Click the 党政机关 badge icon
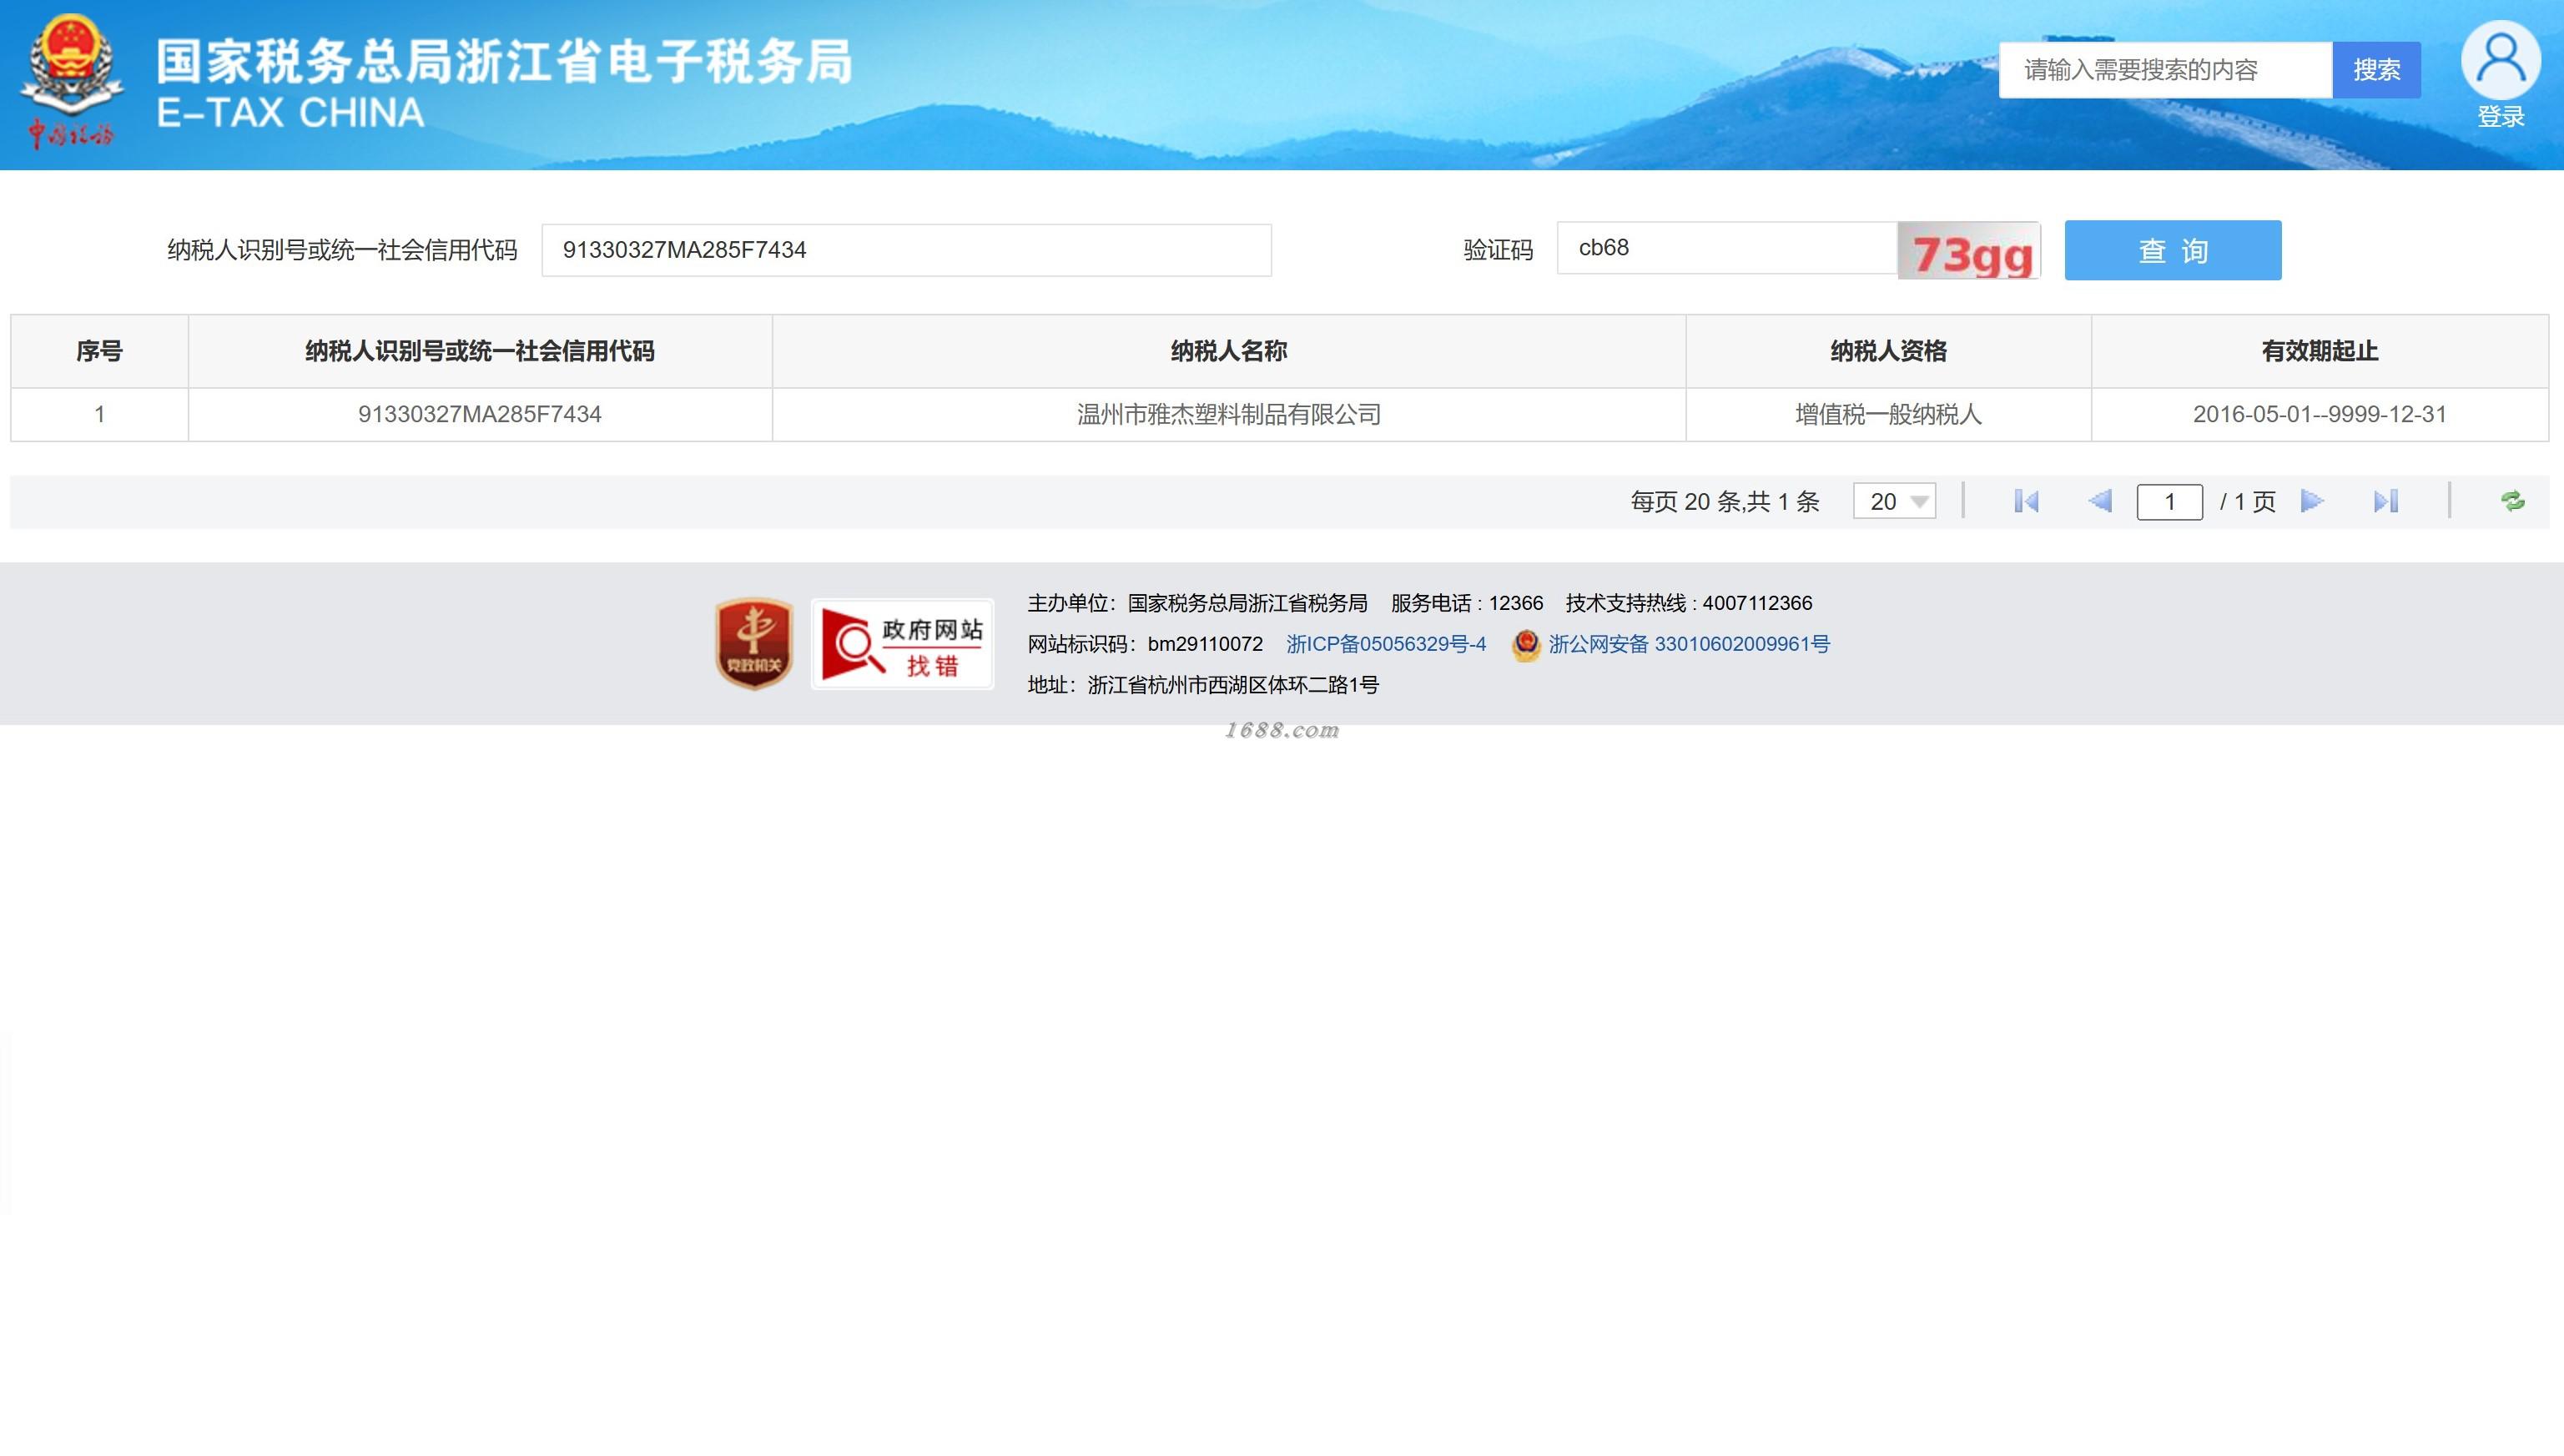The image size is (2564, 1456). pos(754,644)
